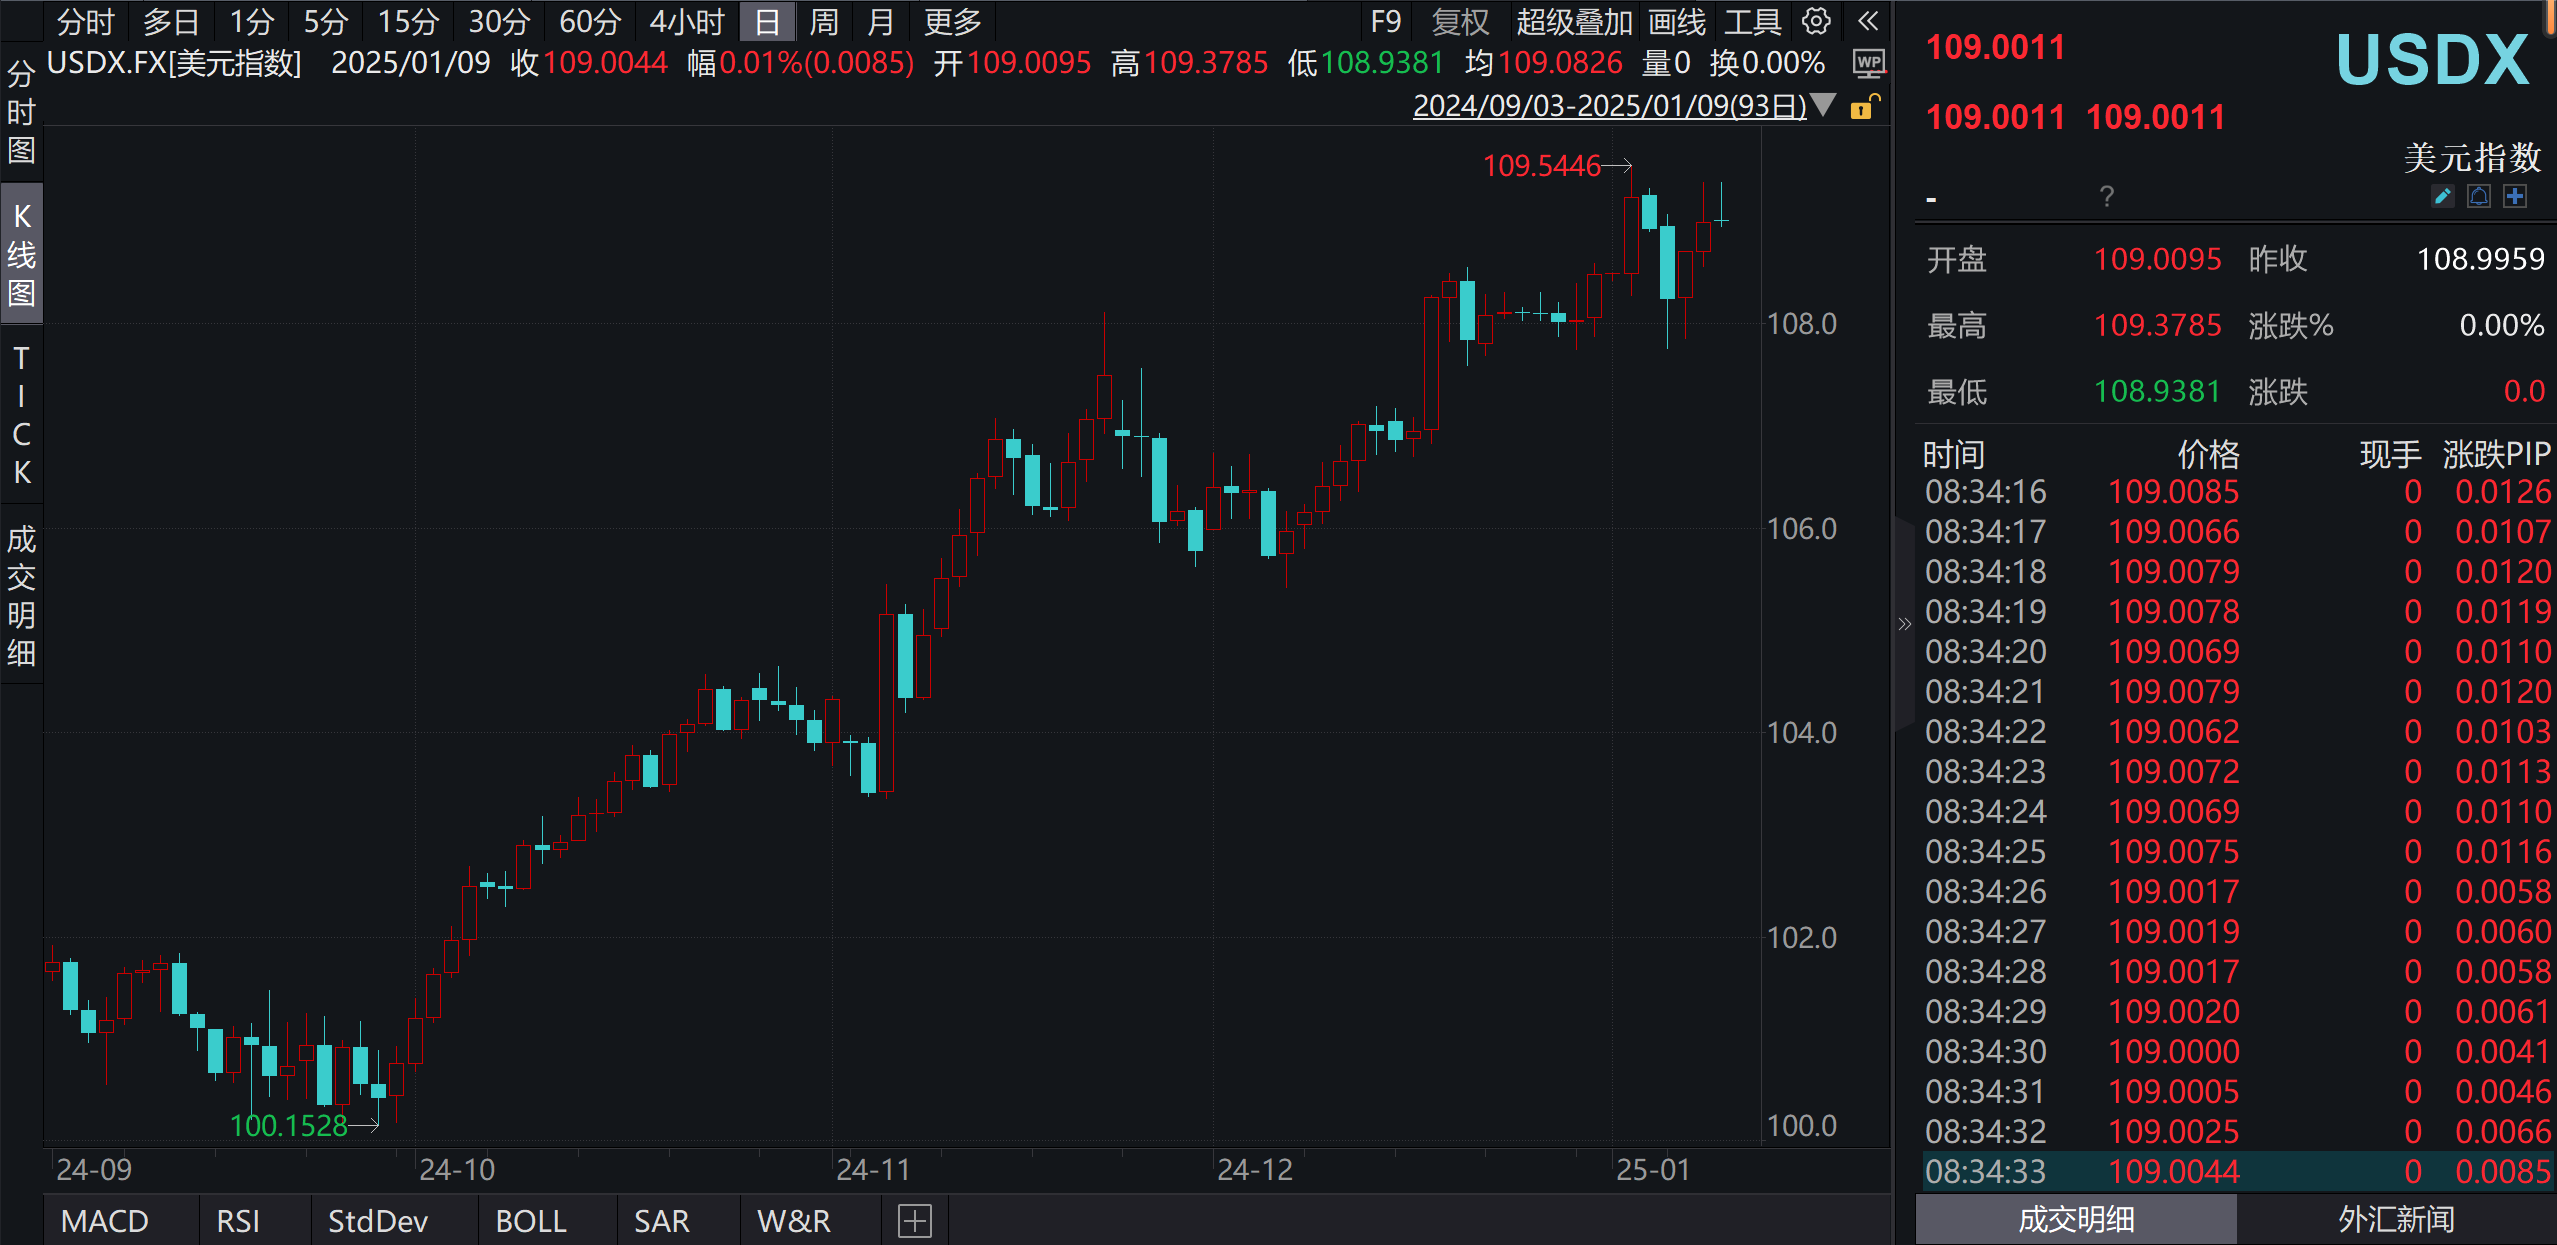Switch to TICK view in sidebar
Viewport: 2557px width, 1245px height.
[x=21, y=415]
